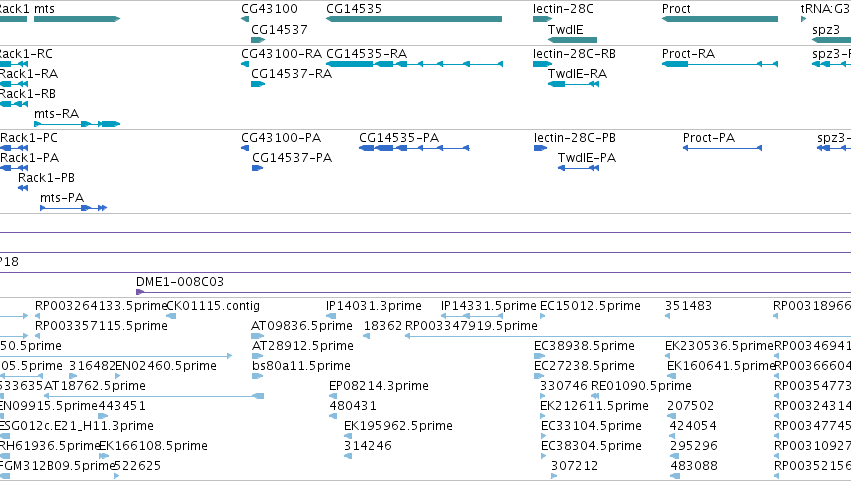The width and height of the screenshot is (851, 481).
Task: Click the TwdlE-PA coding sequence glyph
Action: coord(578,168)
